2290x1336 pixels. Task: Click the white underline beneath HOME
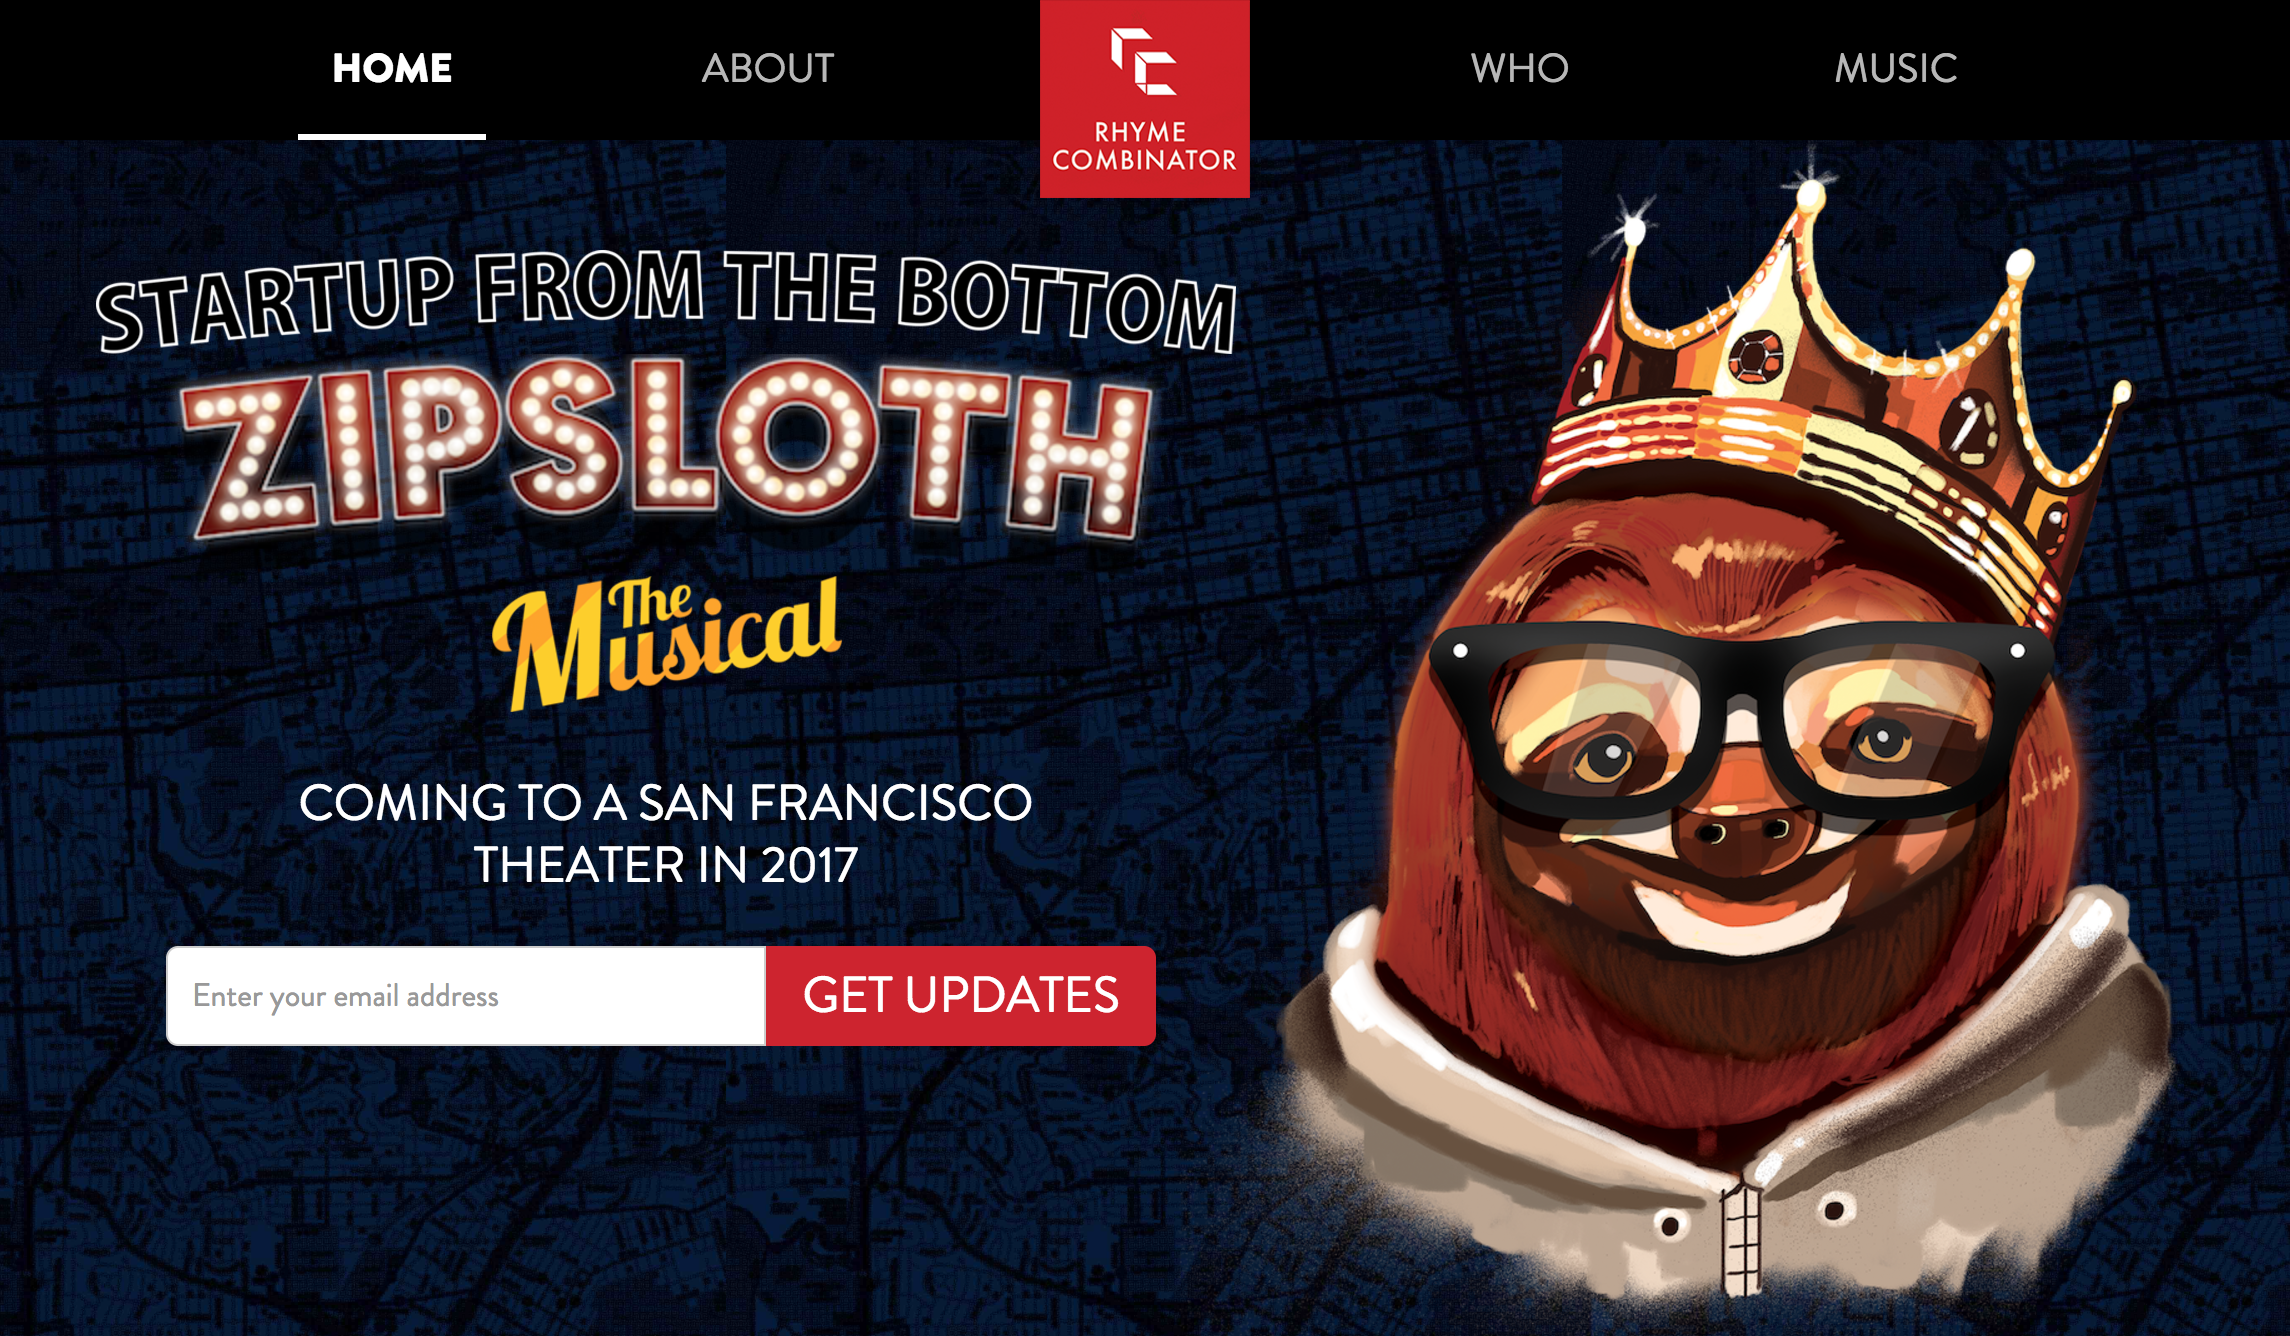392,136
